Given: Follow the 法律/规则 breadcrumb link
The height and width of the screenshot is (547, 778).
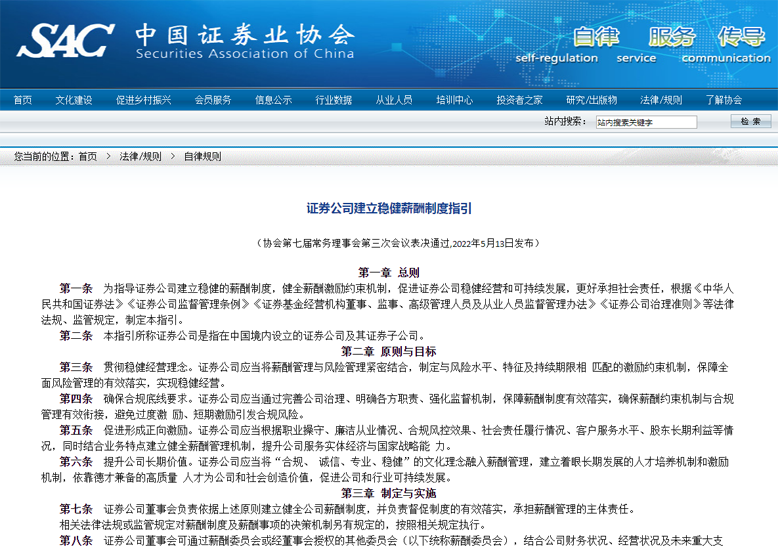Looking at the screenshot, I should 140,157.
